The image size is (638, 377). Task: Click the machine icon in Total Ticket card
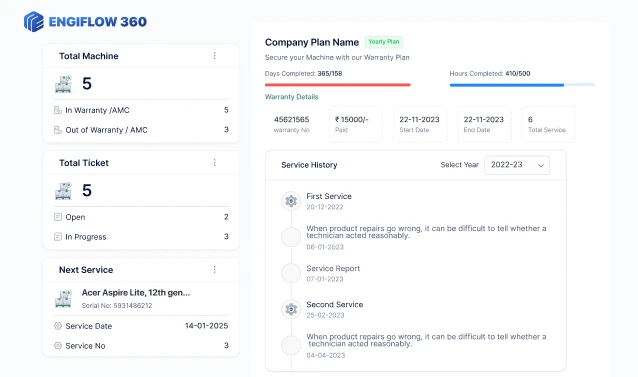[63, 191]
